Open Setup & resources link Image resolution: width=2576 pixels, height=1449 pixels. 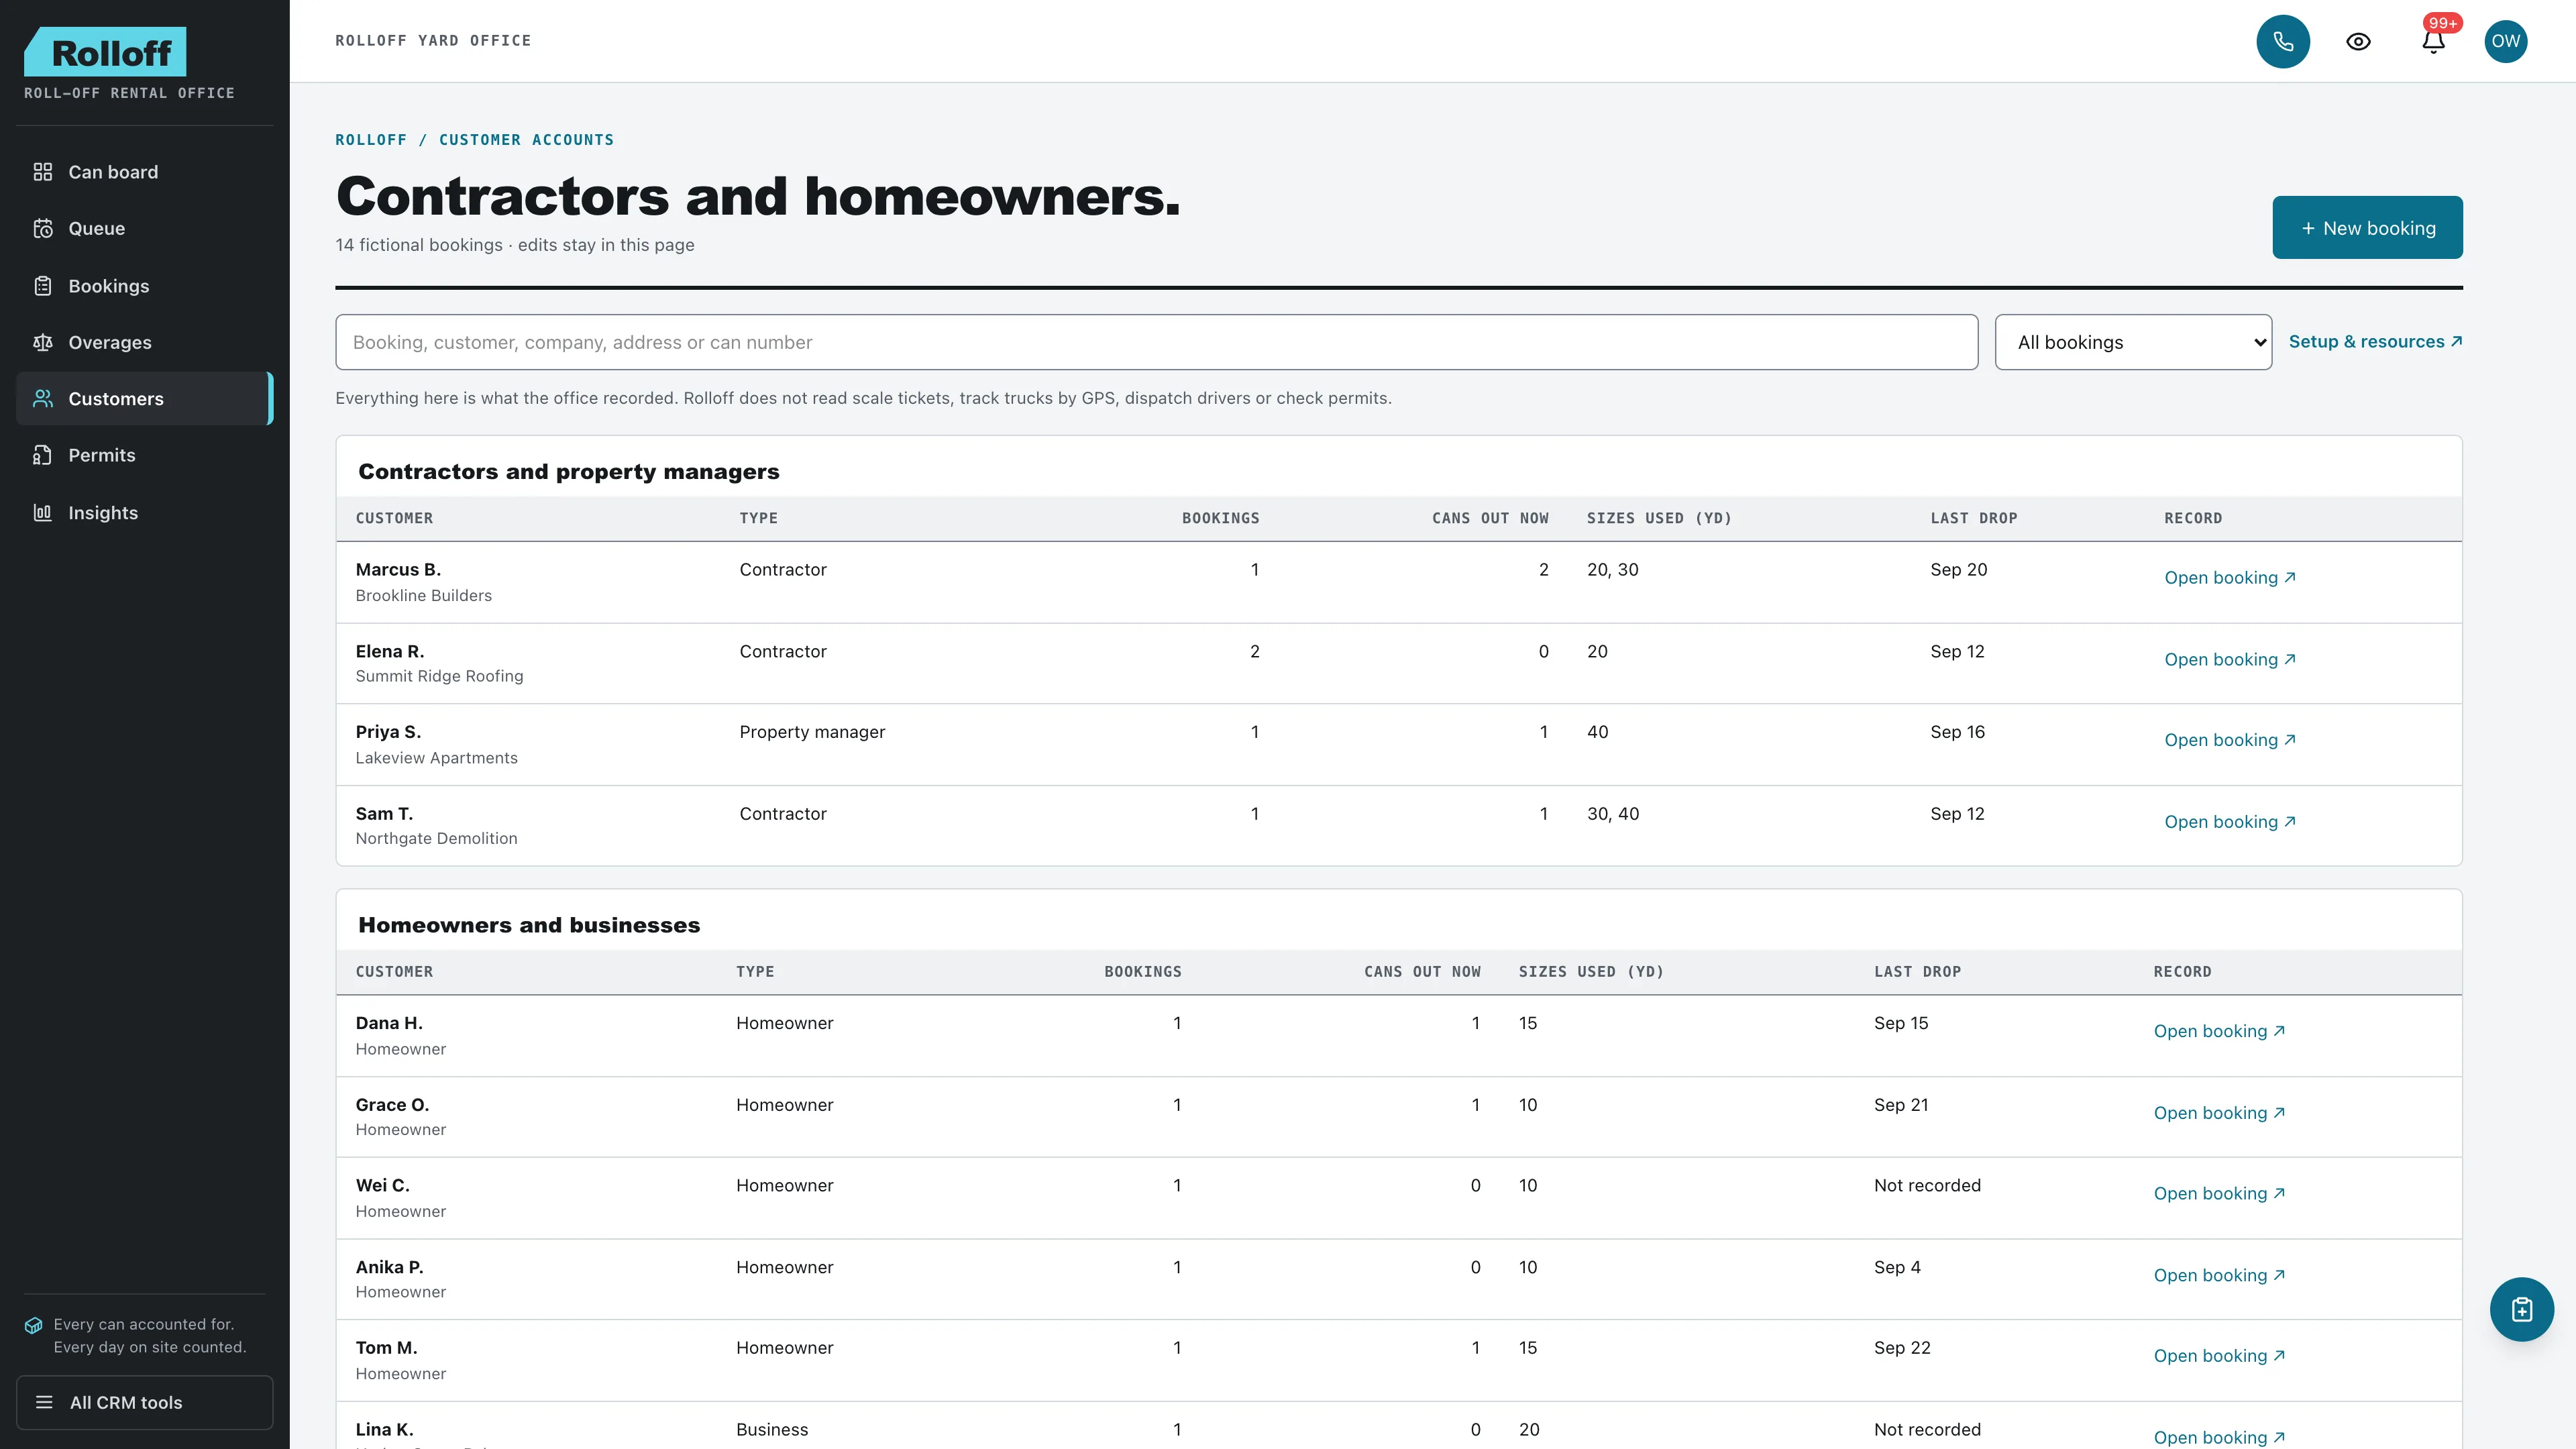(x=2375, y=342)
